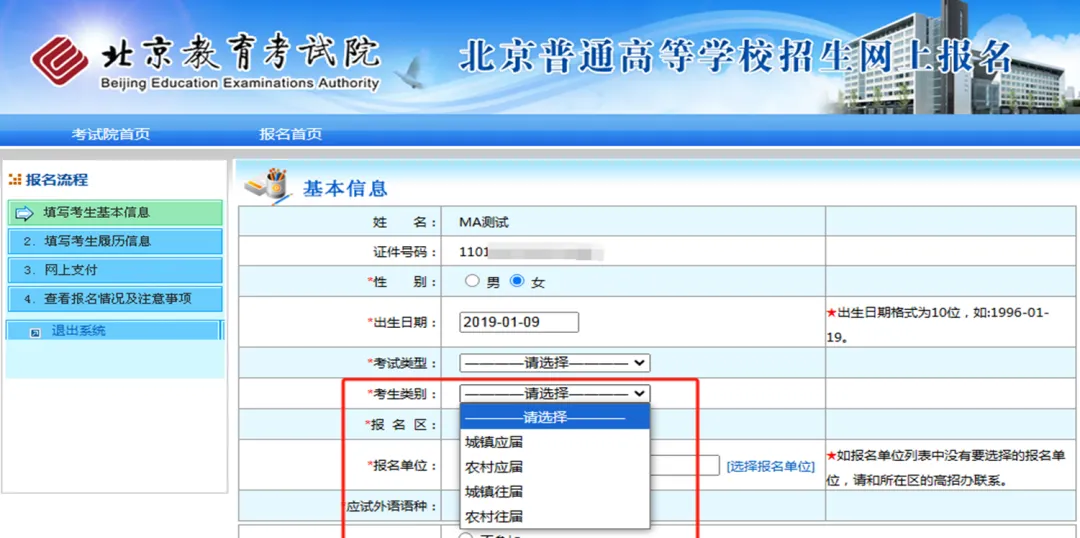
Task: Click the 考试类型 label
Action: 403,363
